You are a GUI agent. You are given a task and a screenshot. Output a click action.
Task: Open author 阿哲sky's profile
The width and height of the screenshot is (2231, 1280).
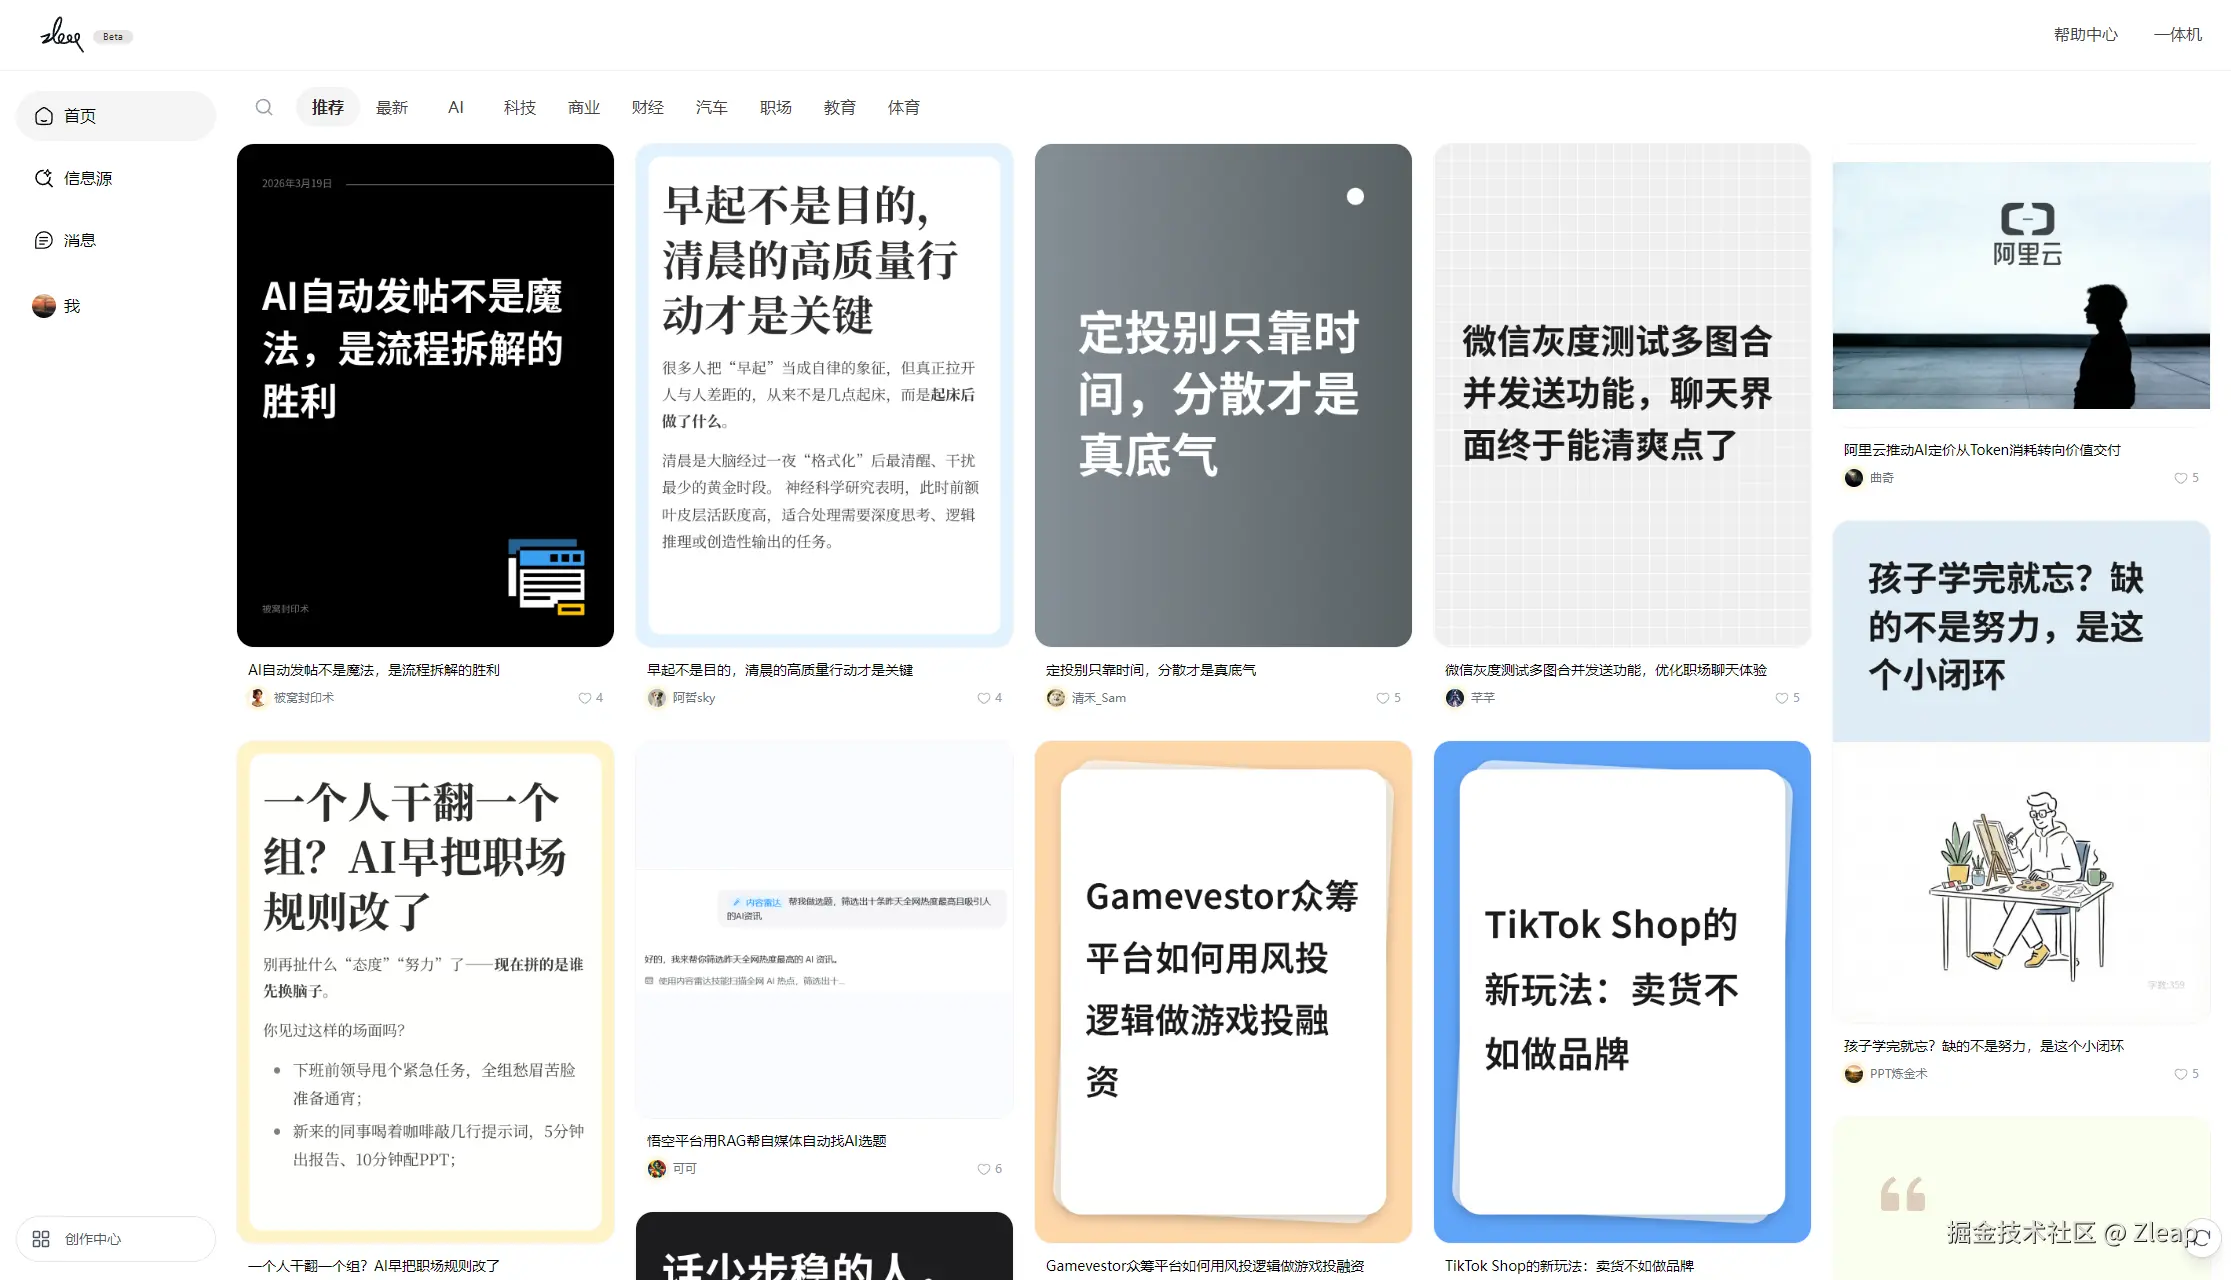692,698
